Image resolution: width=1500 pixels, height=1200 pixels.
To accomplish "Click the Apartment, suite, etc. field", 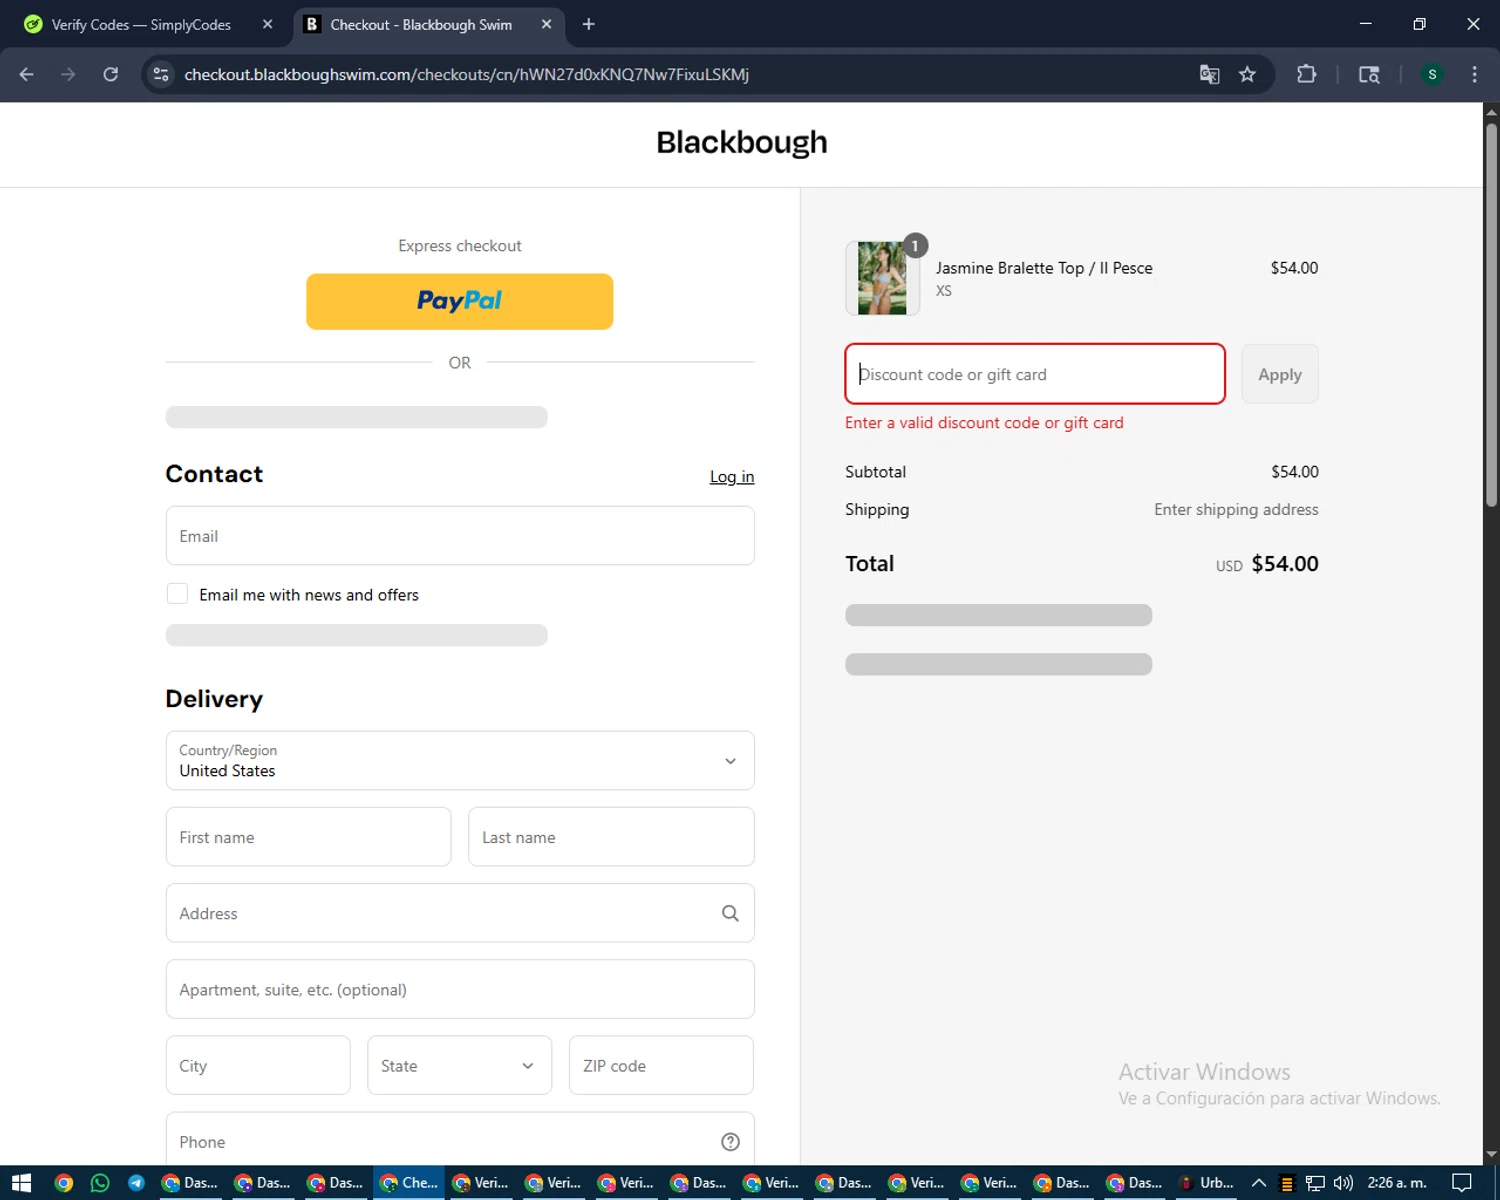I will click(x=460, y=989).
